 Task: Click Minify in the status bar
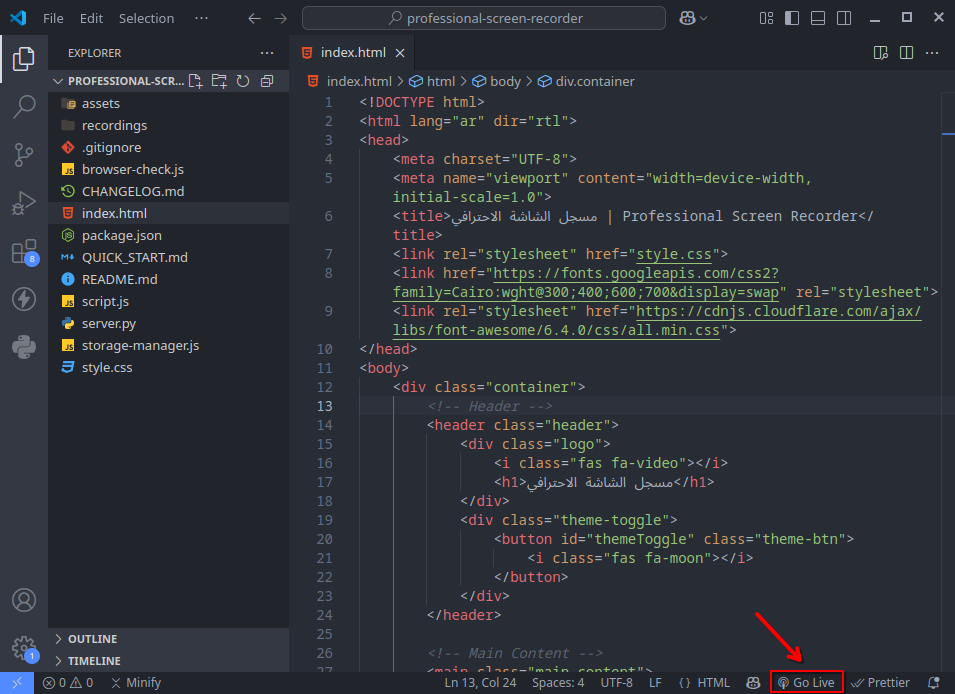pos(136,682)
